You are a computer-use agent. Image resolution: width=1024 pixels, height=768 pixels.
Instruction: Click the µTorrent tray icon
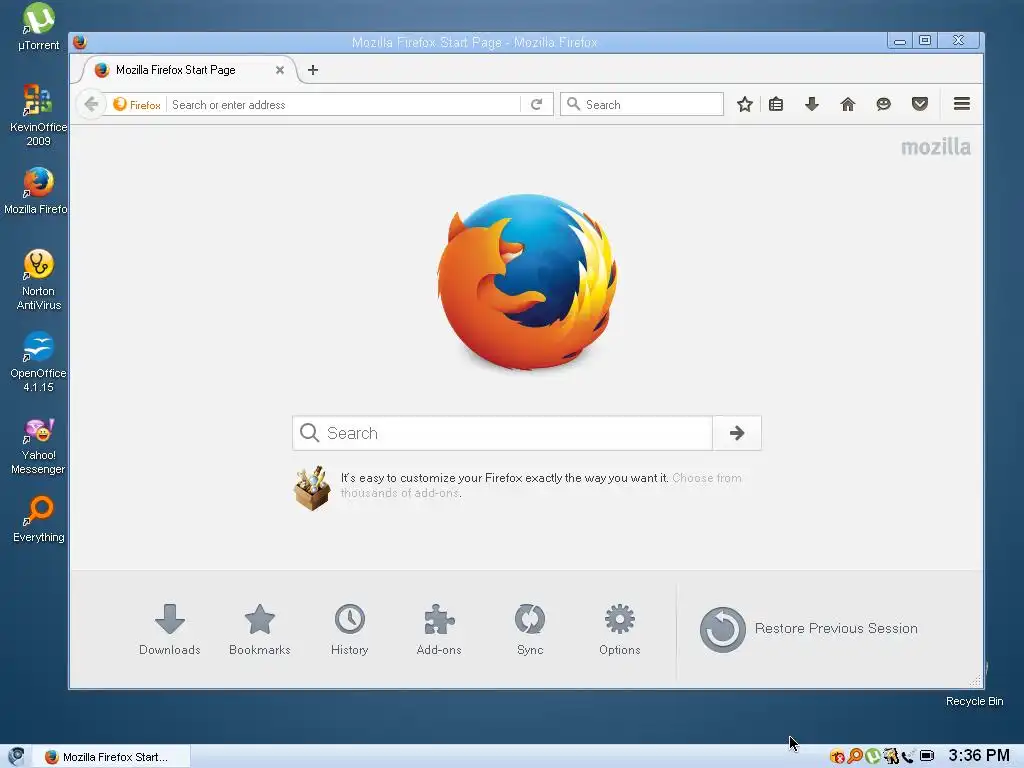click(872, 756)
